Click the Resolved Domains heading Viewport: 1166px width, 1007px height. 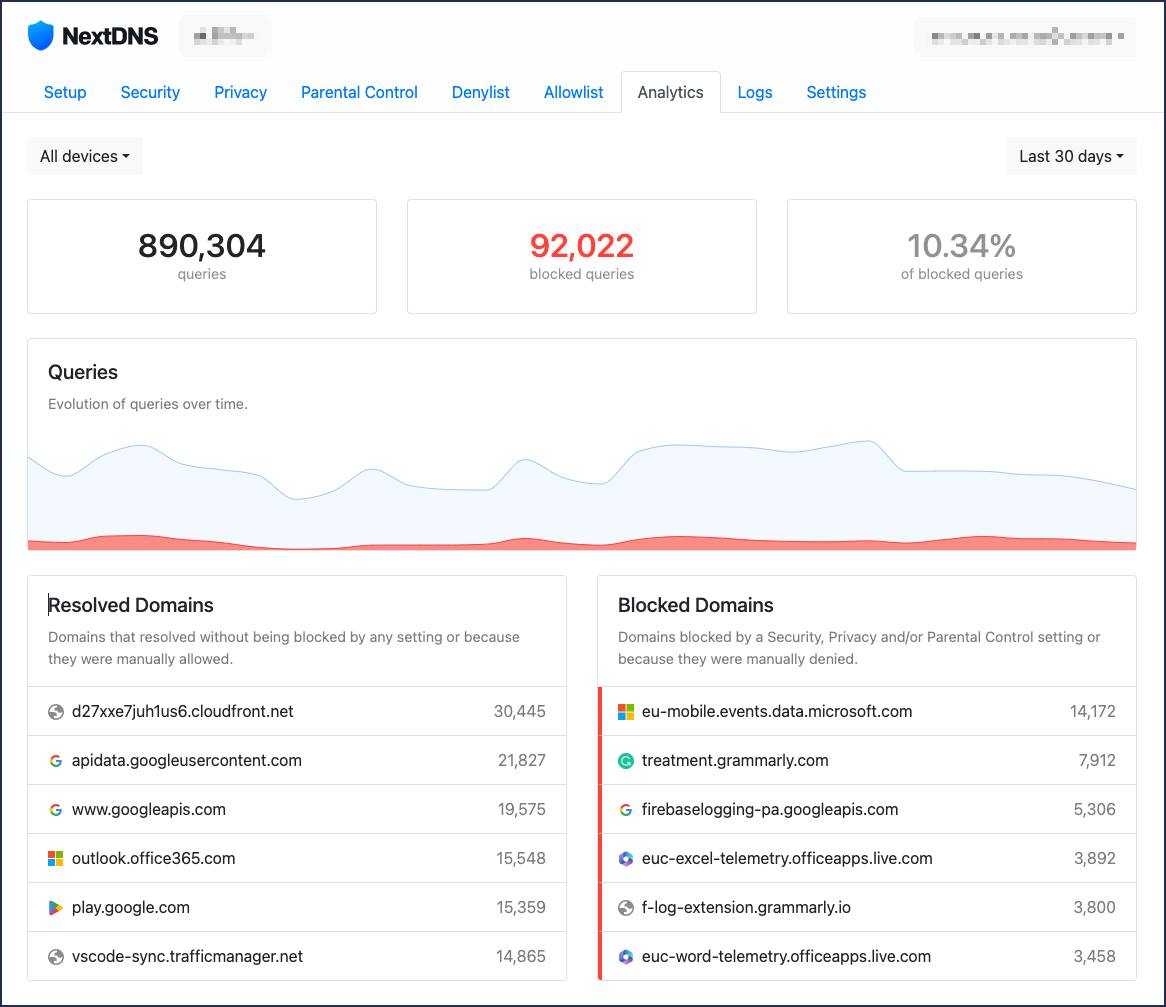pos(131,605)
